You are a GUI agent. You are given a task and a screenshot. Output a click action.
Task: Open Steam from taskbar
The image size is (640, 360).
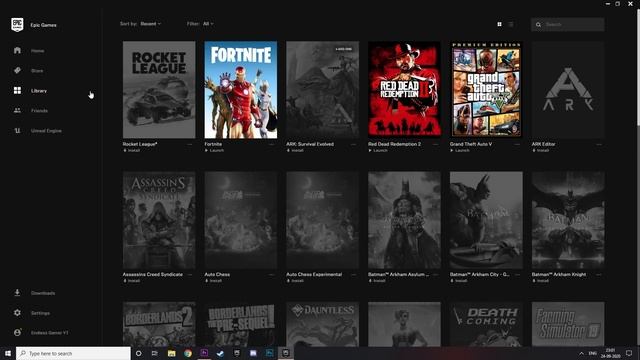click(x=220, y=353)
